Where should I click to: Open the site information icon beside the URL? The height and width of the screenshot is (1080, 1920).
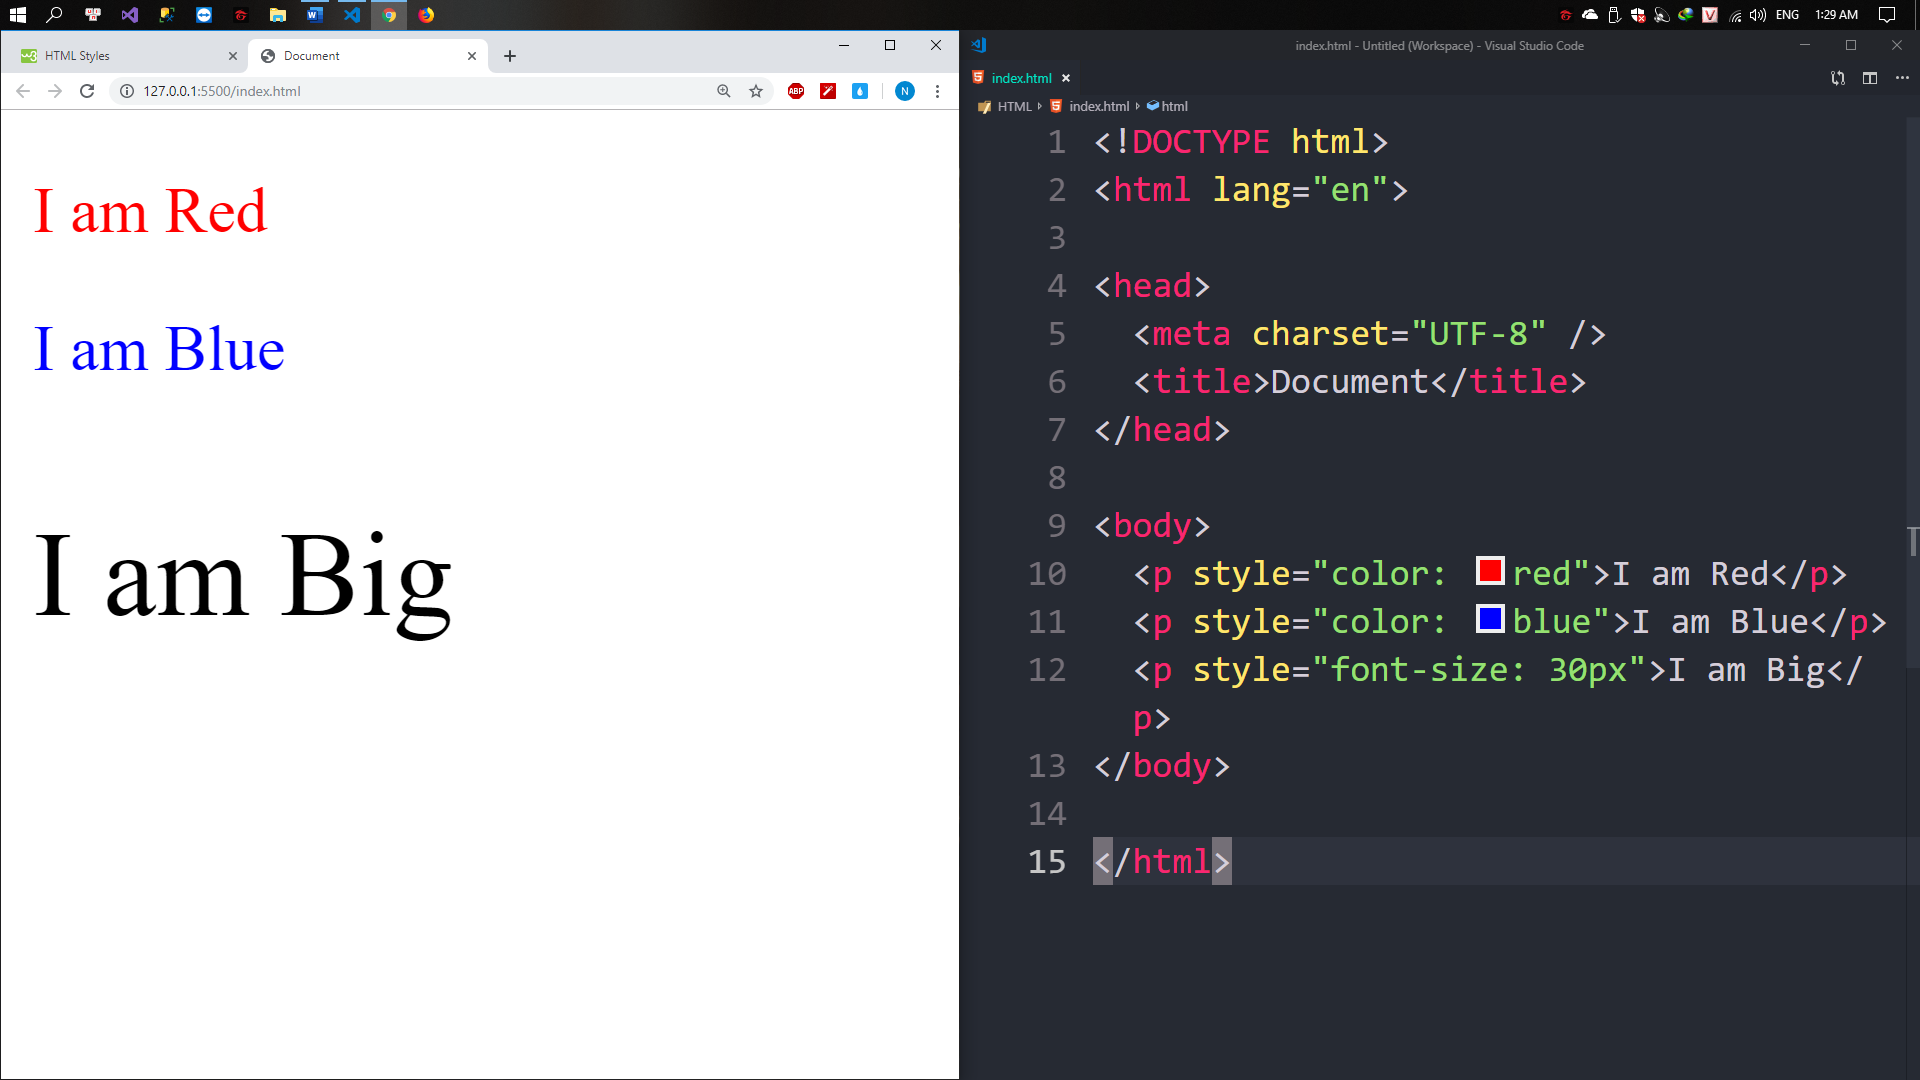[127, 91]
